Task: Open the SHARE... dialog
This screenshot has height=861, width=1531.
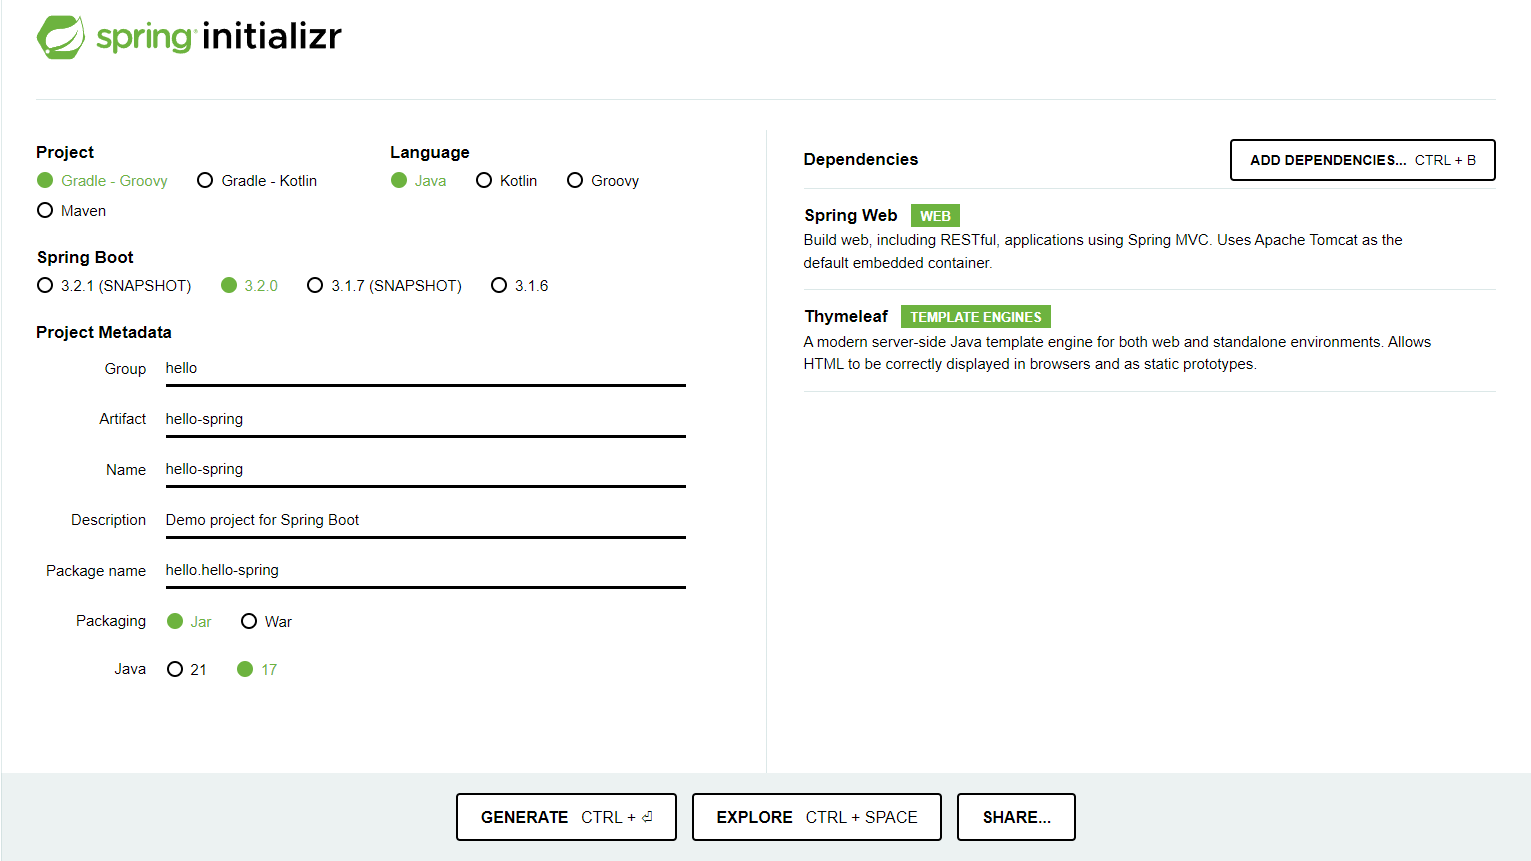Action: click(x=1016, y=817)
